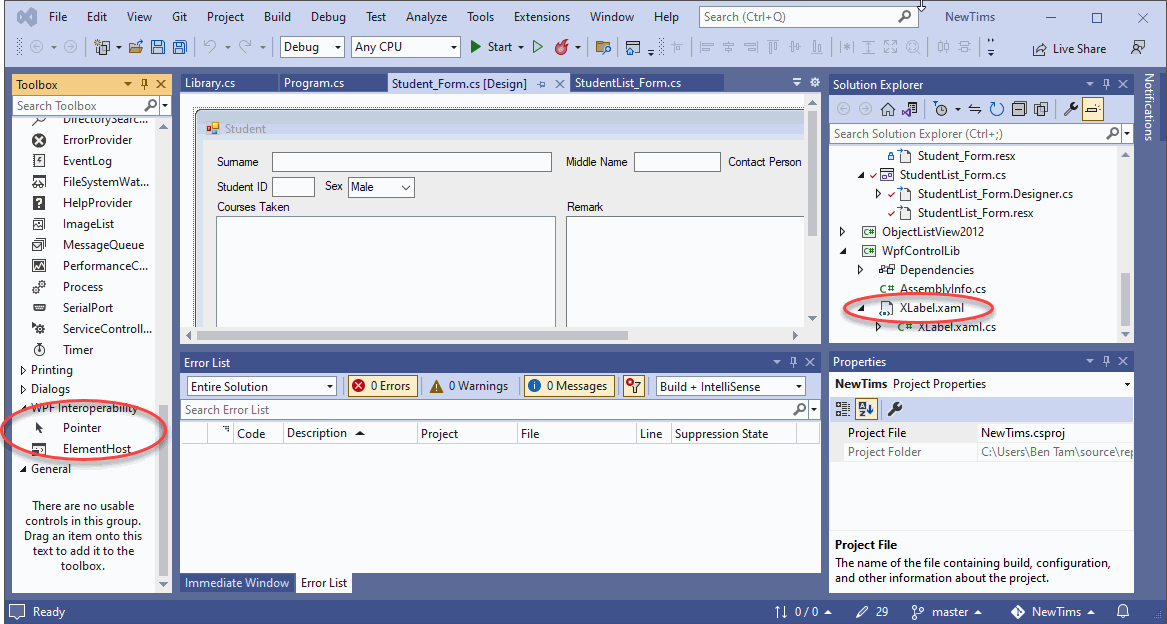Screen dimensions: 1167x624
Task: Open the notifications bell in status bar
Action: click(x=1122, y=611)
